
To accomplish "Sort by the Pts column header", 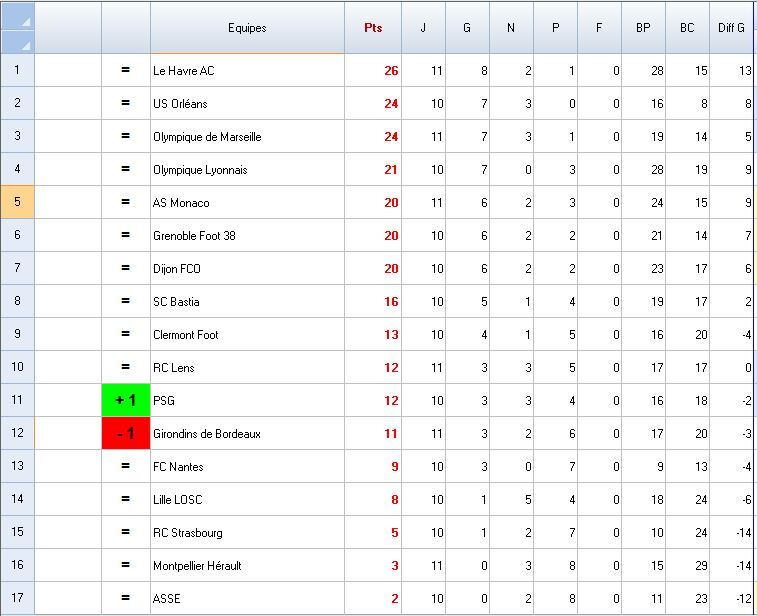I will [x=373, y=28].
